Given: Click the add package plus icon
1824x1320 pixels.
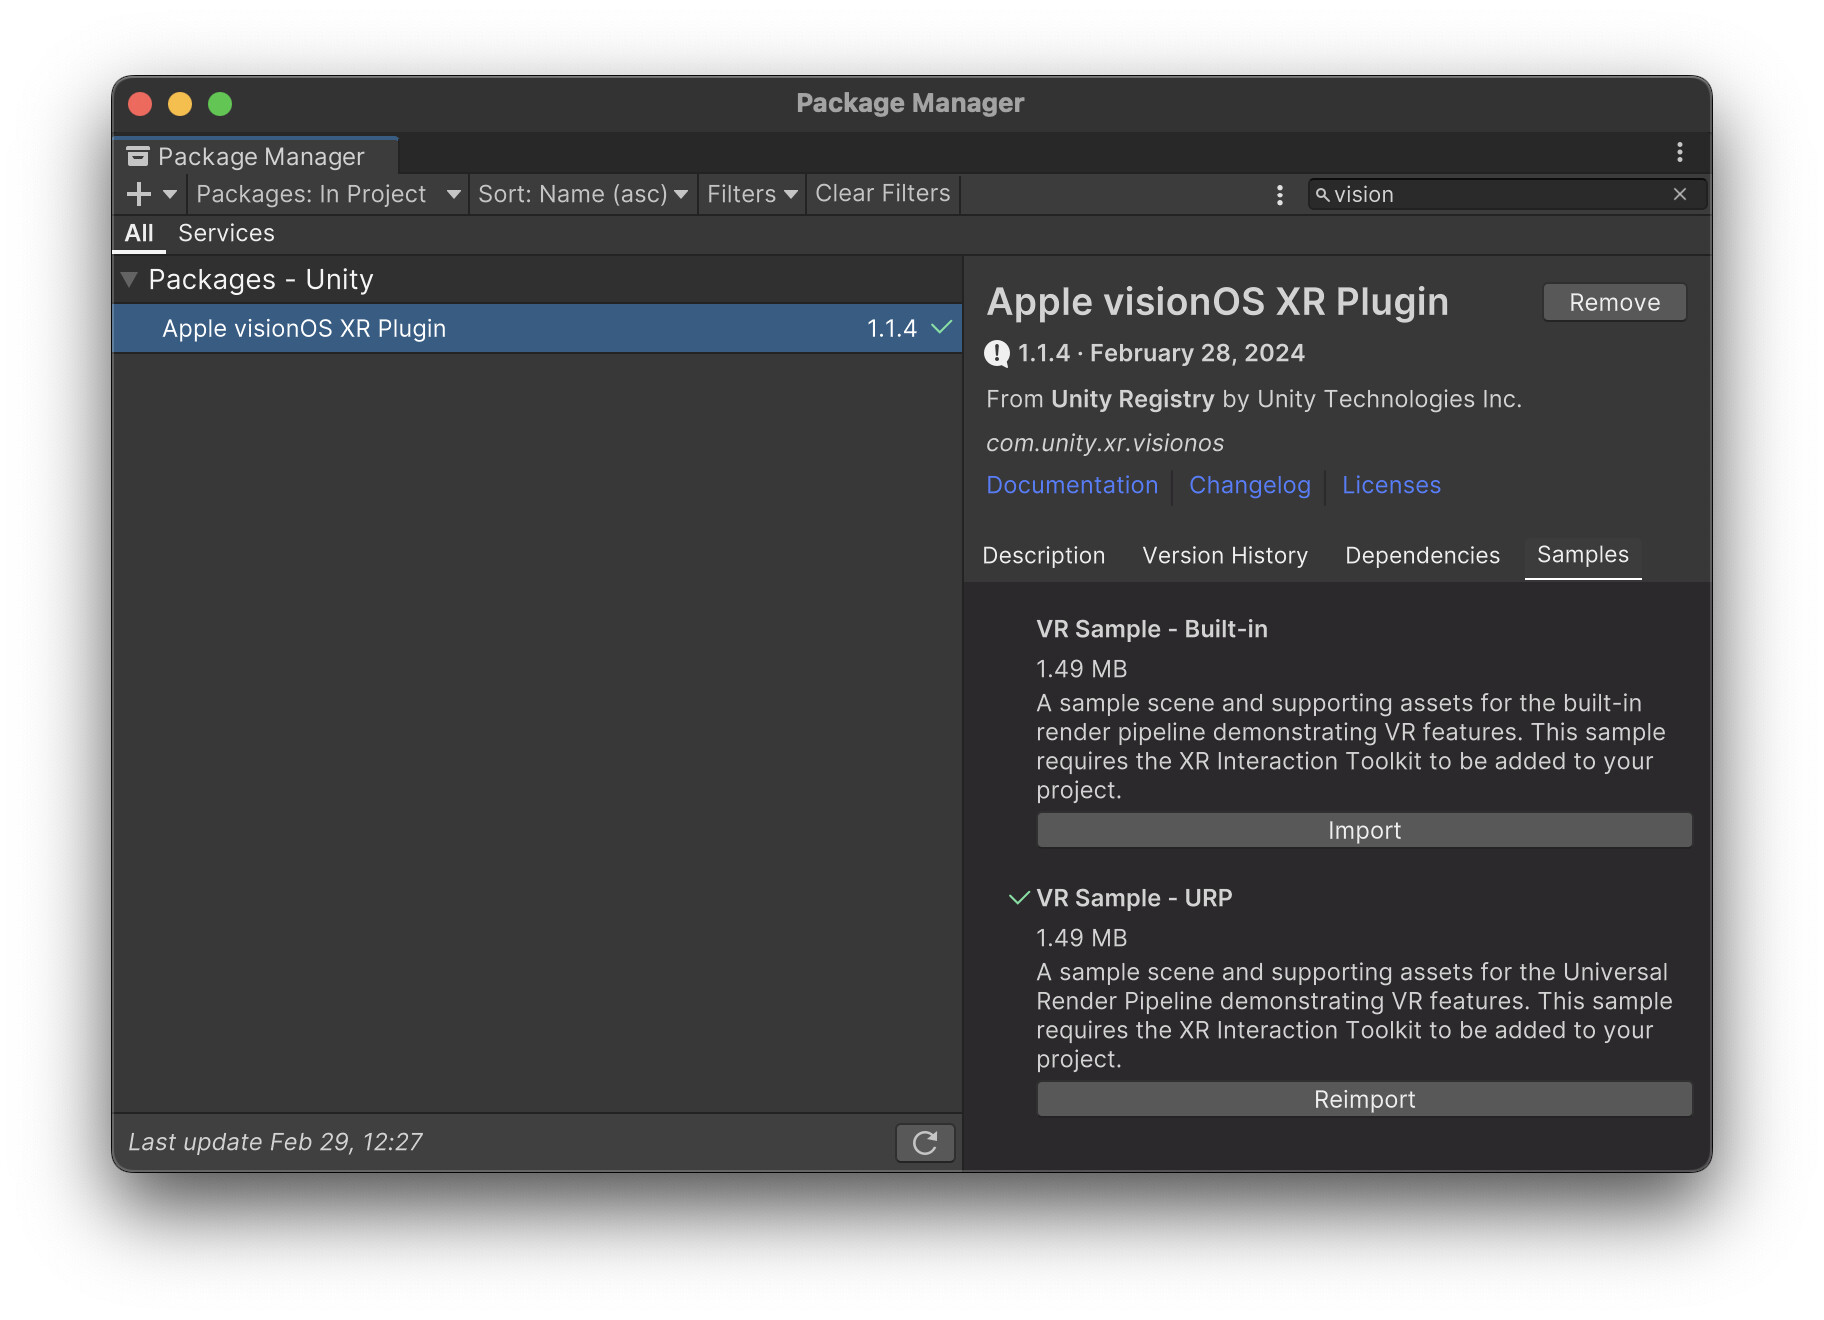Looking at the screenshot, I should point(139,194).
